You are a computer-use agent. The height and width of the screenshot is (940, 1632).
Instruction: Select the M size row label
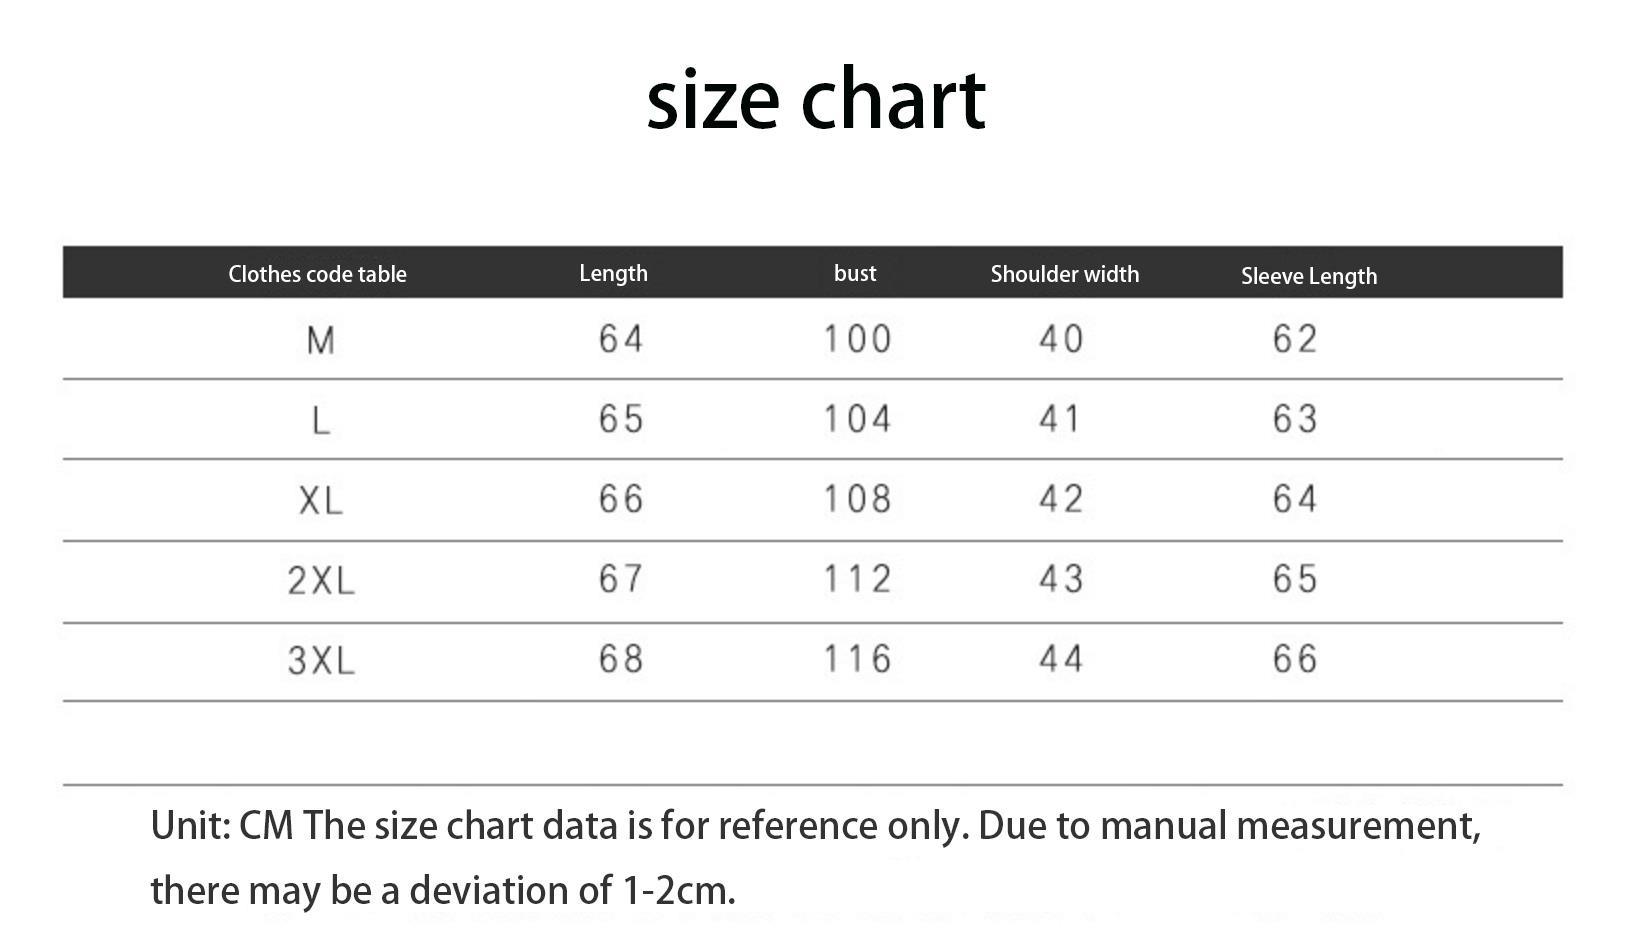click(320, 340)
